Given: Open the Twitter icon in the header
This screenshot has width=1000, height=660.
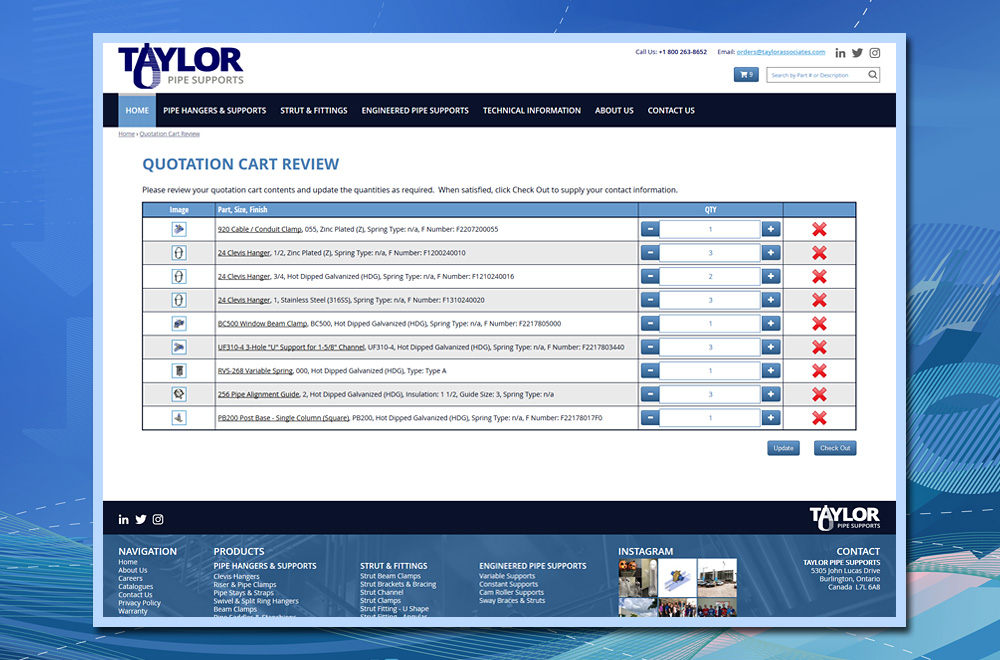Looking at the screenshot, I should tap(857, 53).
